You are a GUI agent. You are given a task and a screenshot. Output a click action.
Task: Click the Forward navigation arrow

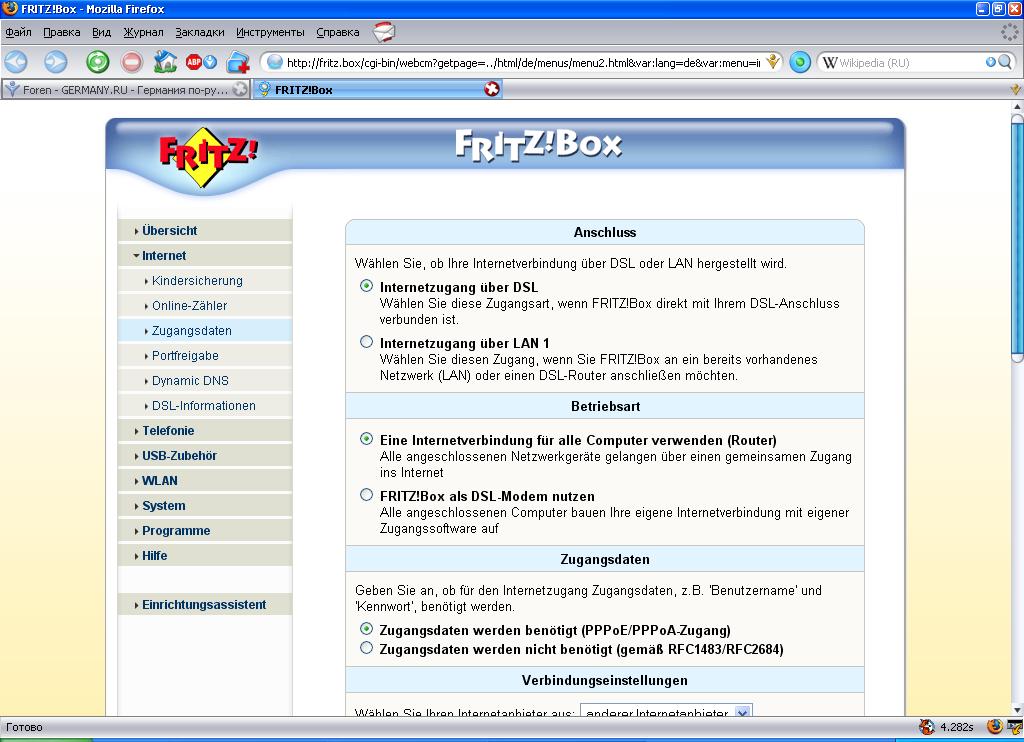click(x=55, y=62)
